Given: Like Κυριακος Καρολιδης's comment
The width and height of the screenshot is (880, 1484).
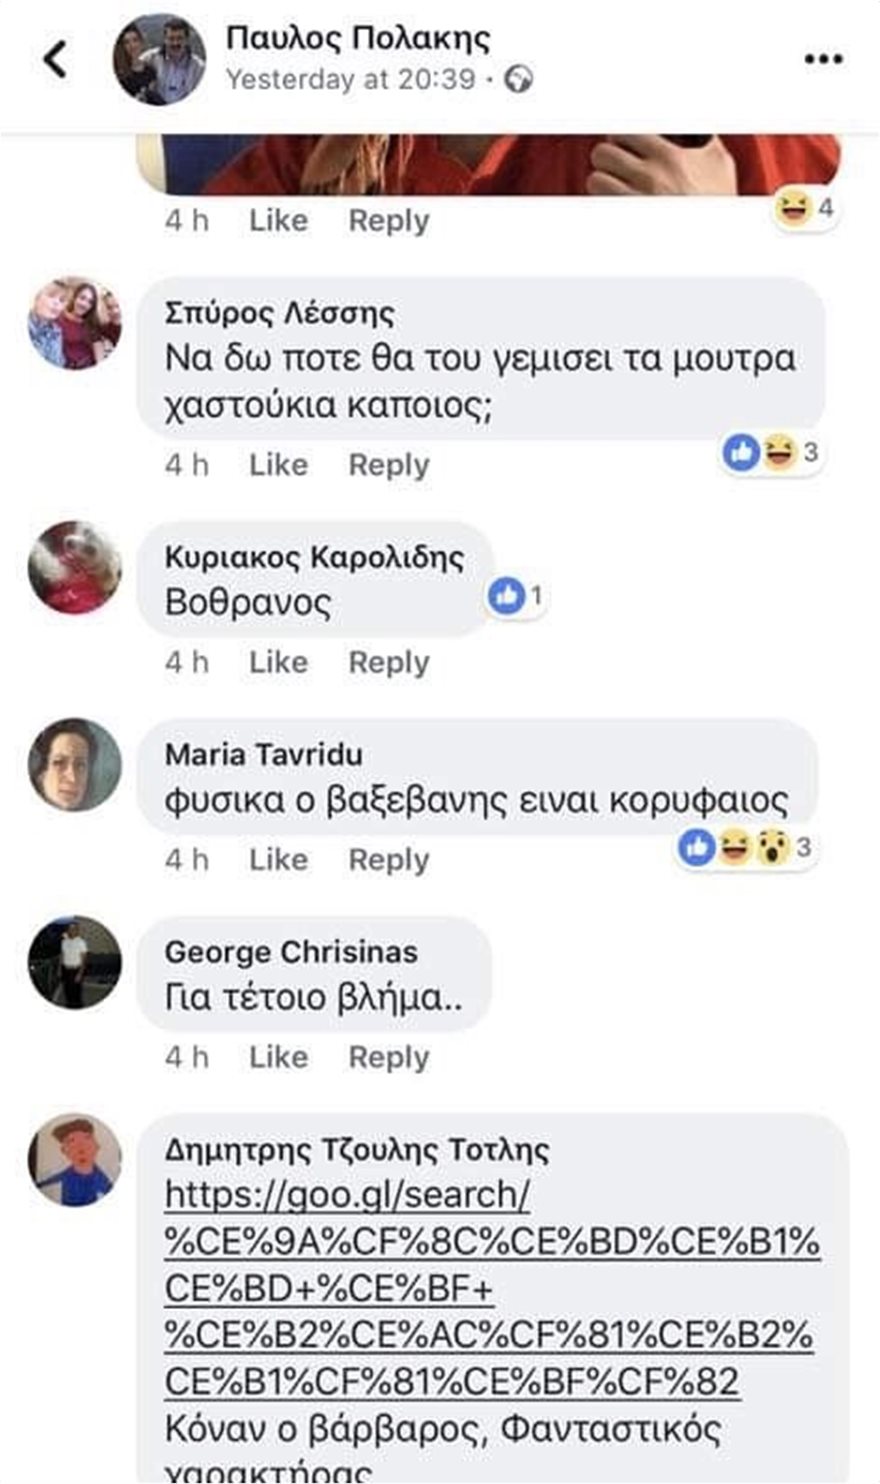Looking at the screenshot, I should (x=278, y=662).
